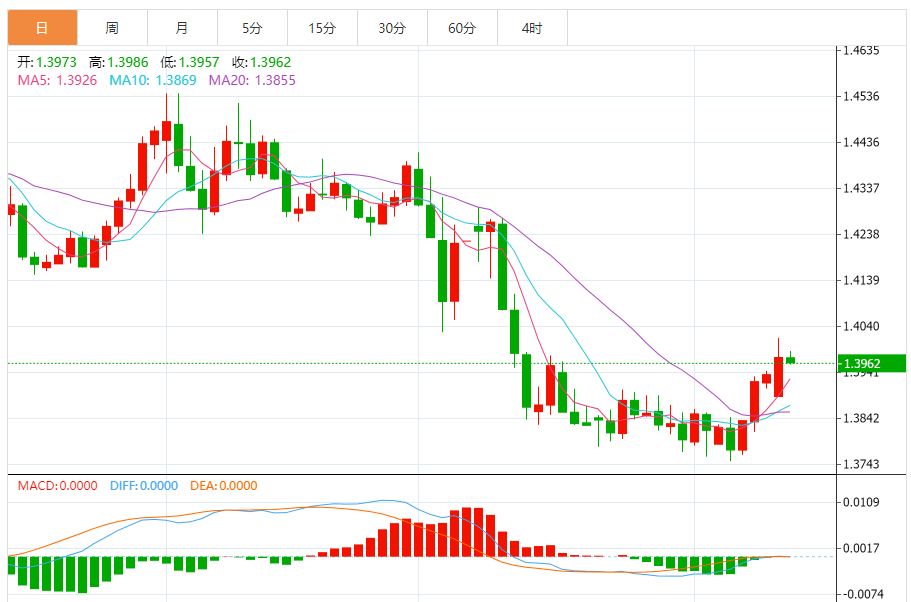Image resolution: width=911 pixels, height=602 pixels.
Task: Click the -0.0074 MACD axis label
Action: tap(862, 594)
